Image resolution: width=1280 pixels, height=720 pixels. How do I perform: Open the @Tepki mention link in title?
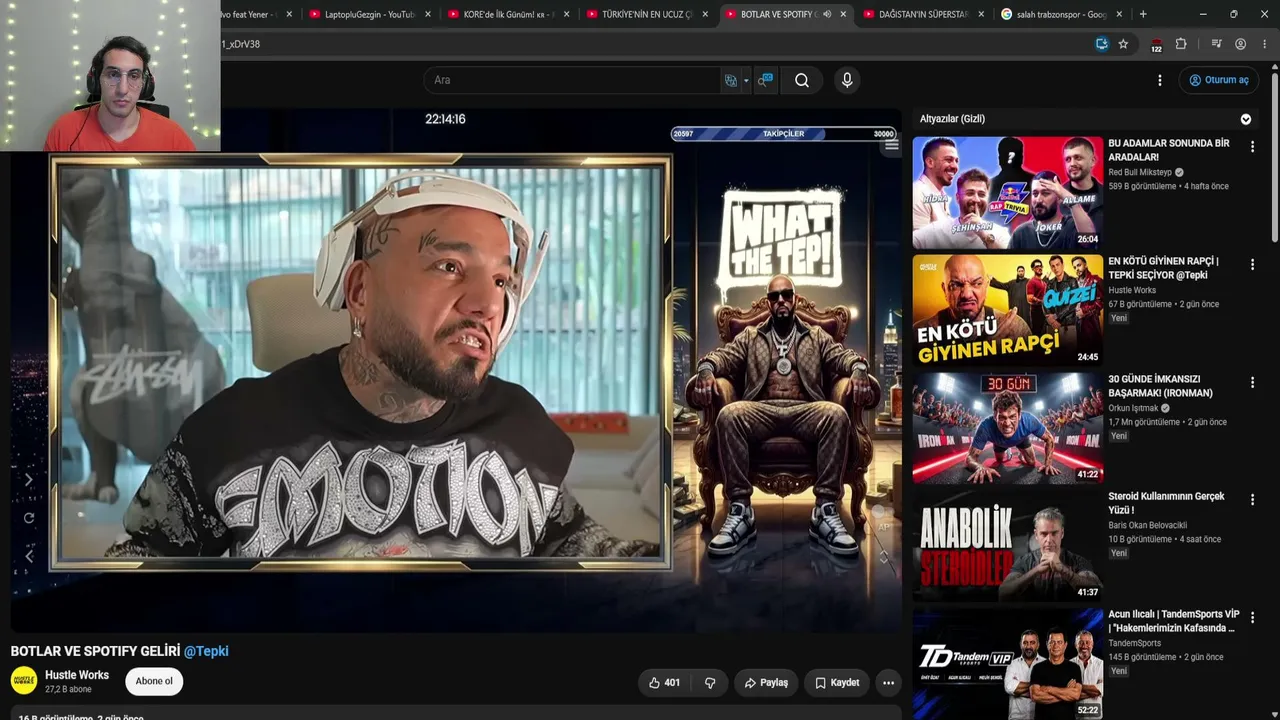click(206, 651)
